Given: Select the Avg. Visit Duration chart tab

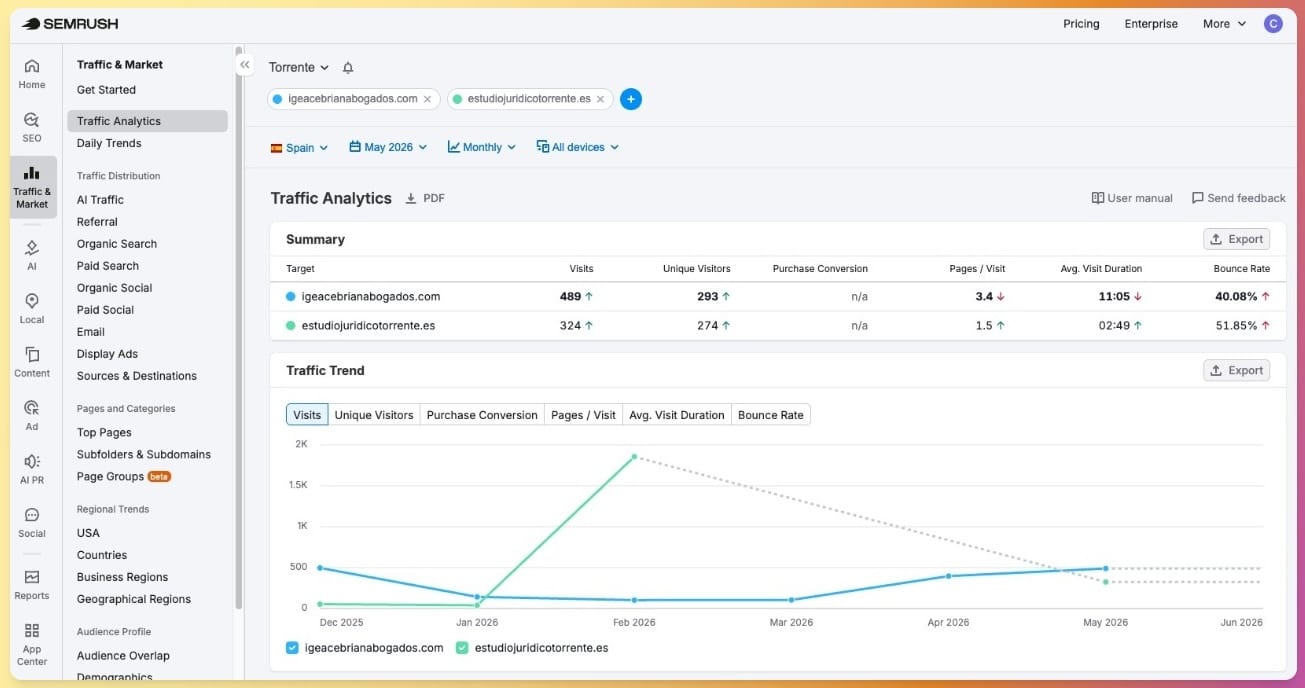Looking at the screenshot, I should coord(676,415).
